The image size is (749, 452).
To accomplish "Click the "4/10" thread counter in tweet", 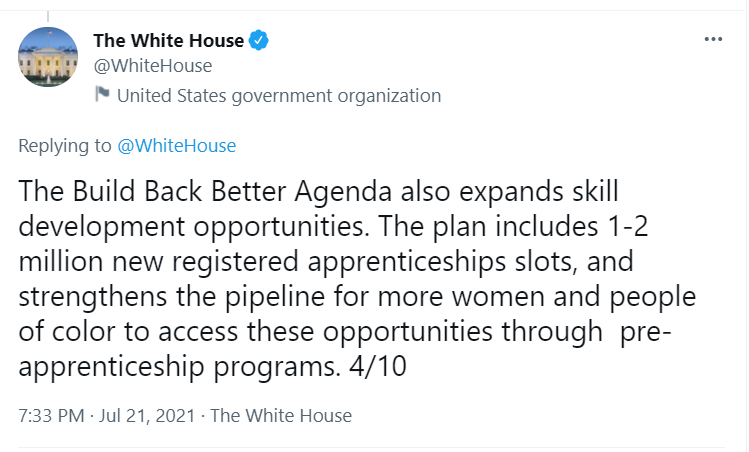I will [378, 366].
